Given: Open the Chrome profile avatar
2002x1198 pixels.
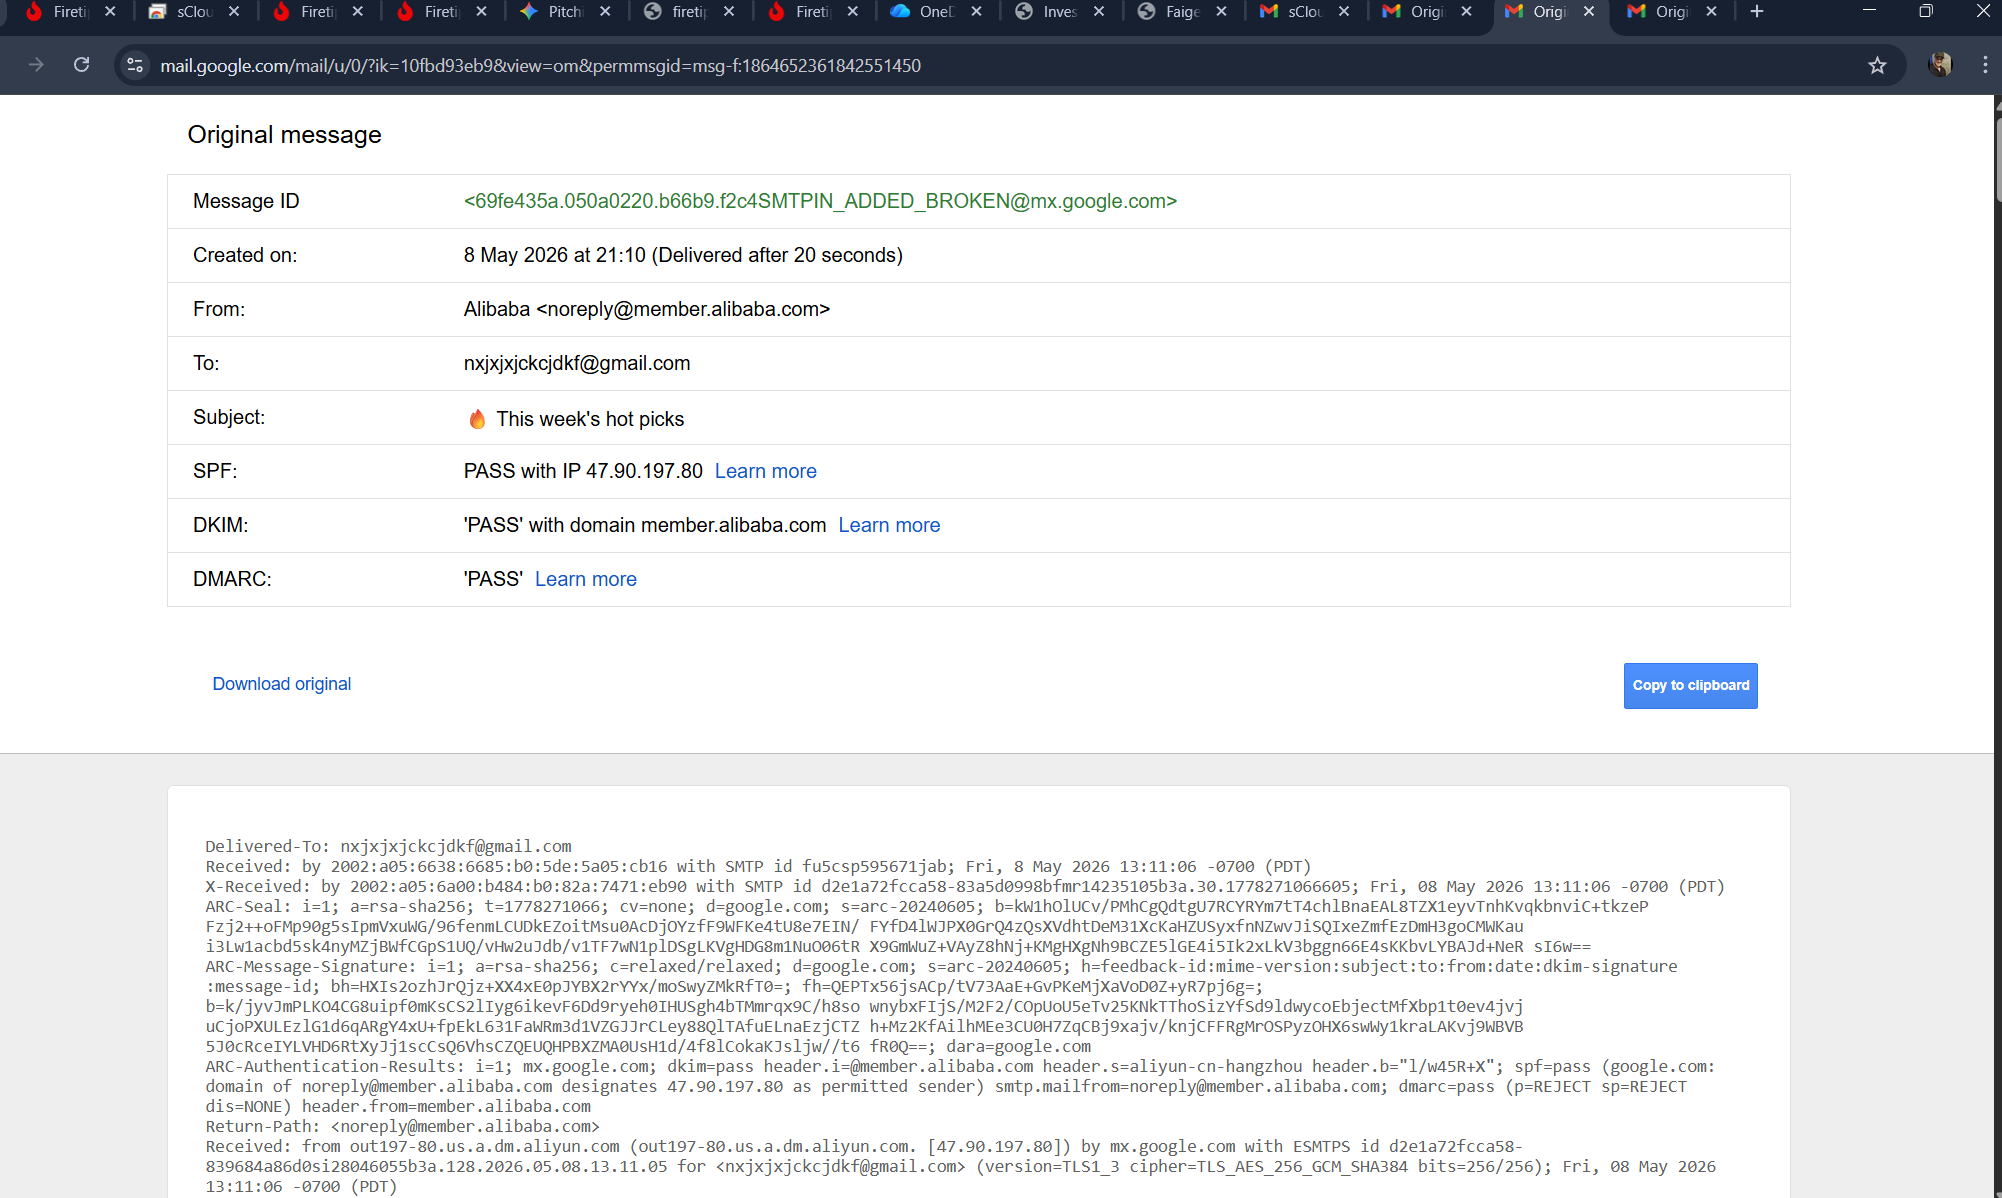Looking at the screenshot, I should (1940, 65).
